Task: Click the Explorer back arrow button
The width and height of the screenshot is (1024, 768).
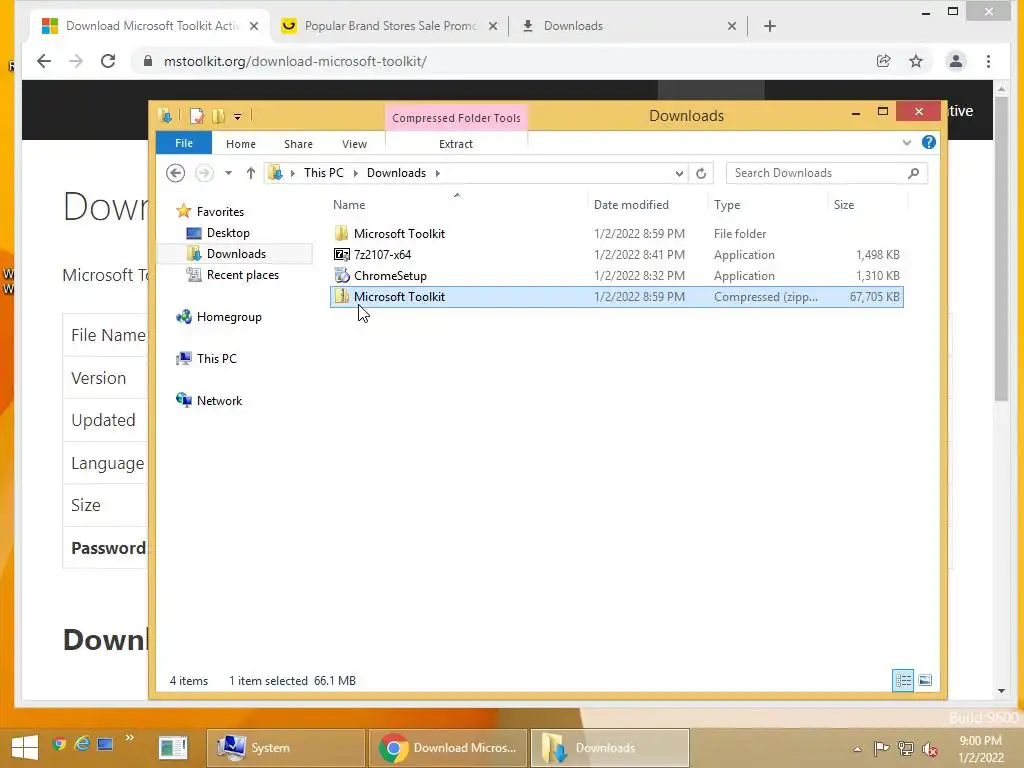Action: pyautogui.click(x=175, y=173)
